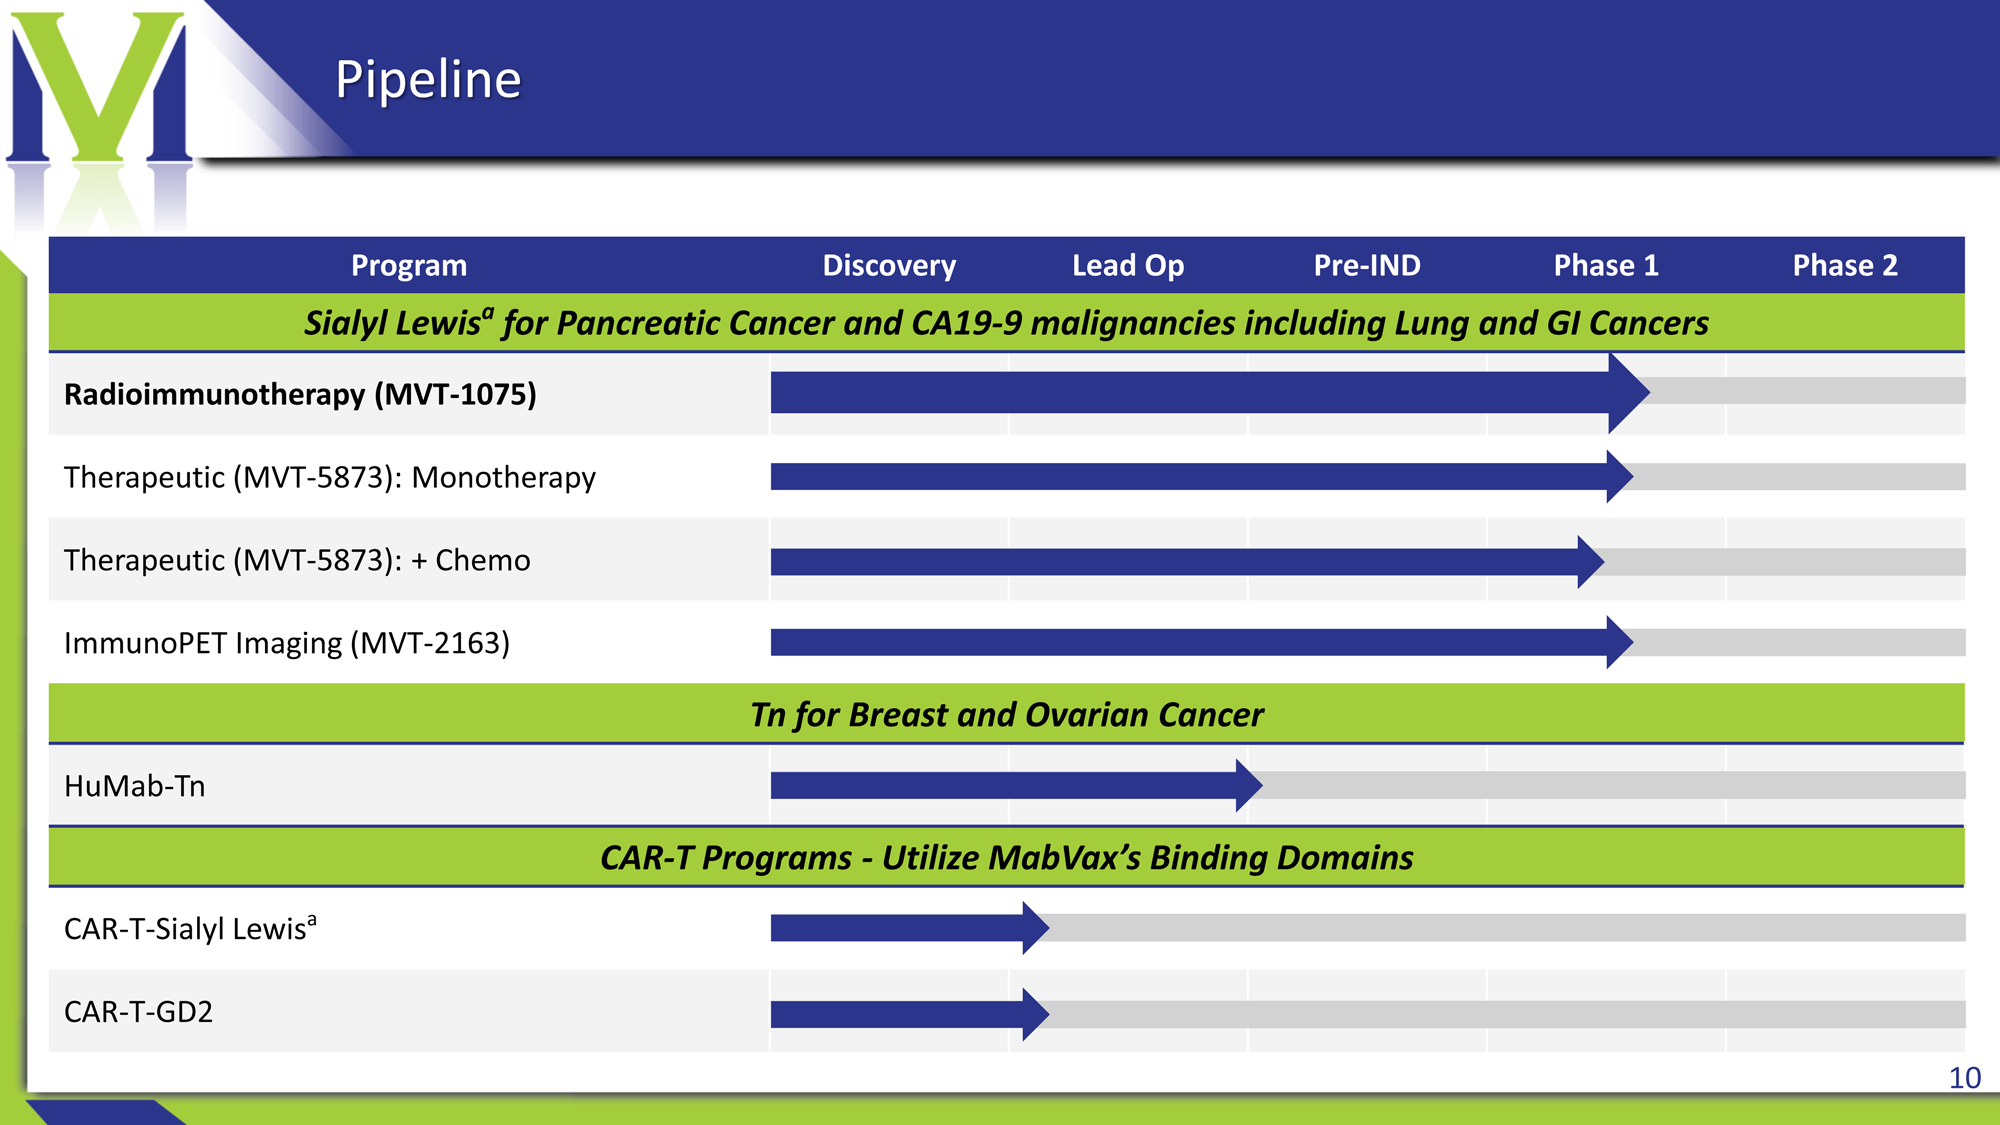Select Tn for Breast and Ovarian Cancer heading
2000x1125 pixels.
[x=1006, y=715]
